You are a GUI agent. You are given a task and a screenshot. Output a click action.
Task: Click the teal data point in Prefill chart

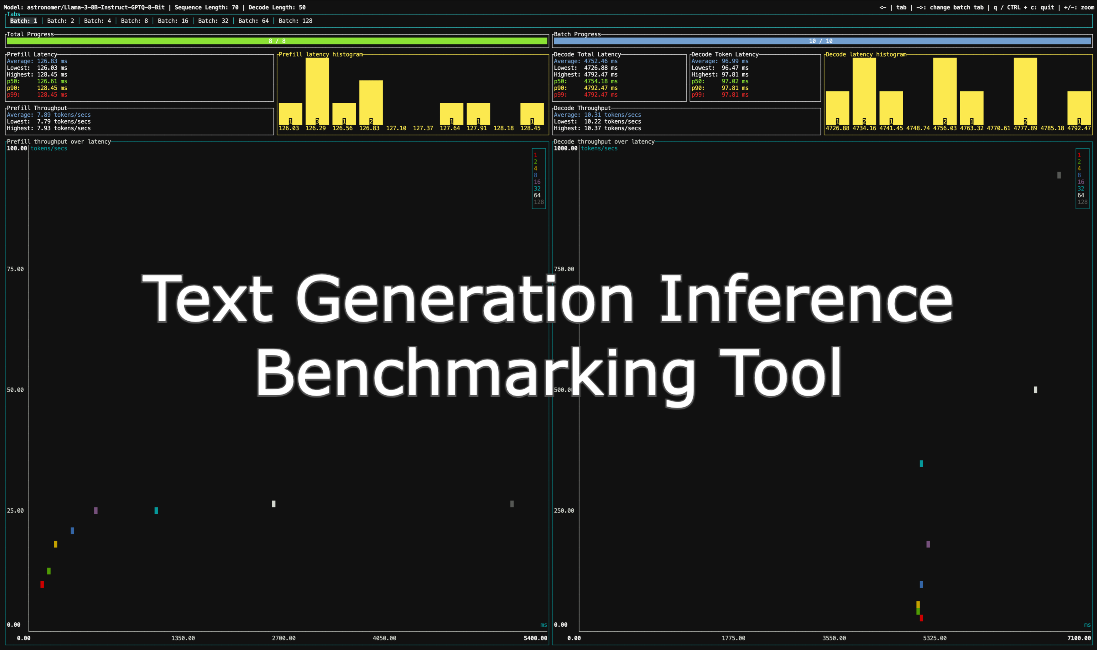pos(156,510)
